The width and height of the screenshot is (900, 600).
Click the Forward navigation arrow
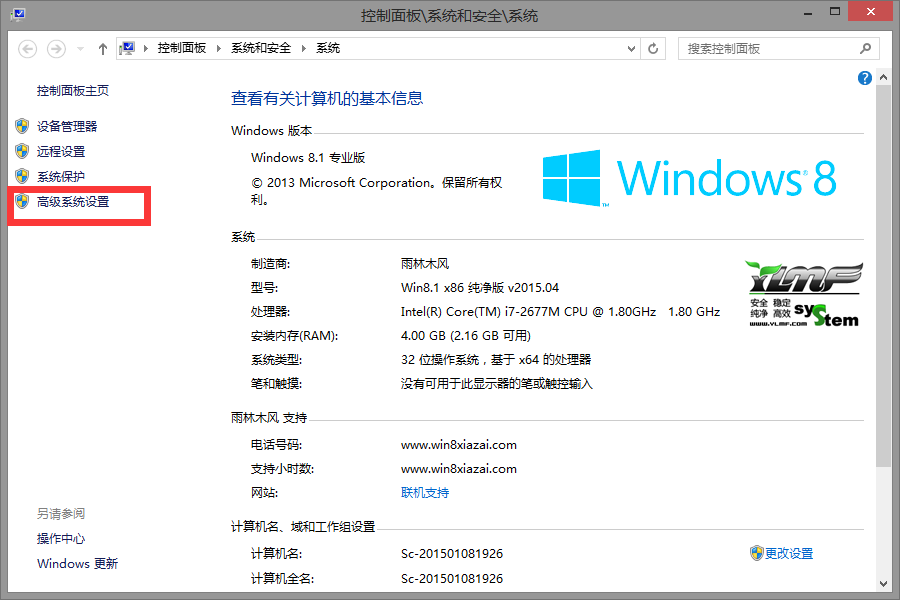tap(56, 49)
